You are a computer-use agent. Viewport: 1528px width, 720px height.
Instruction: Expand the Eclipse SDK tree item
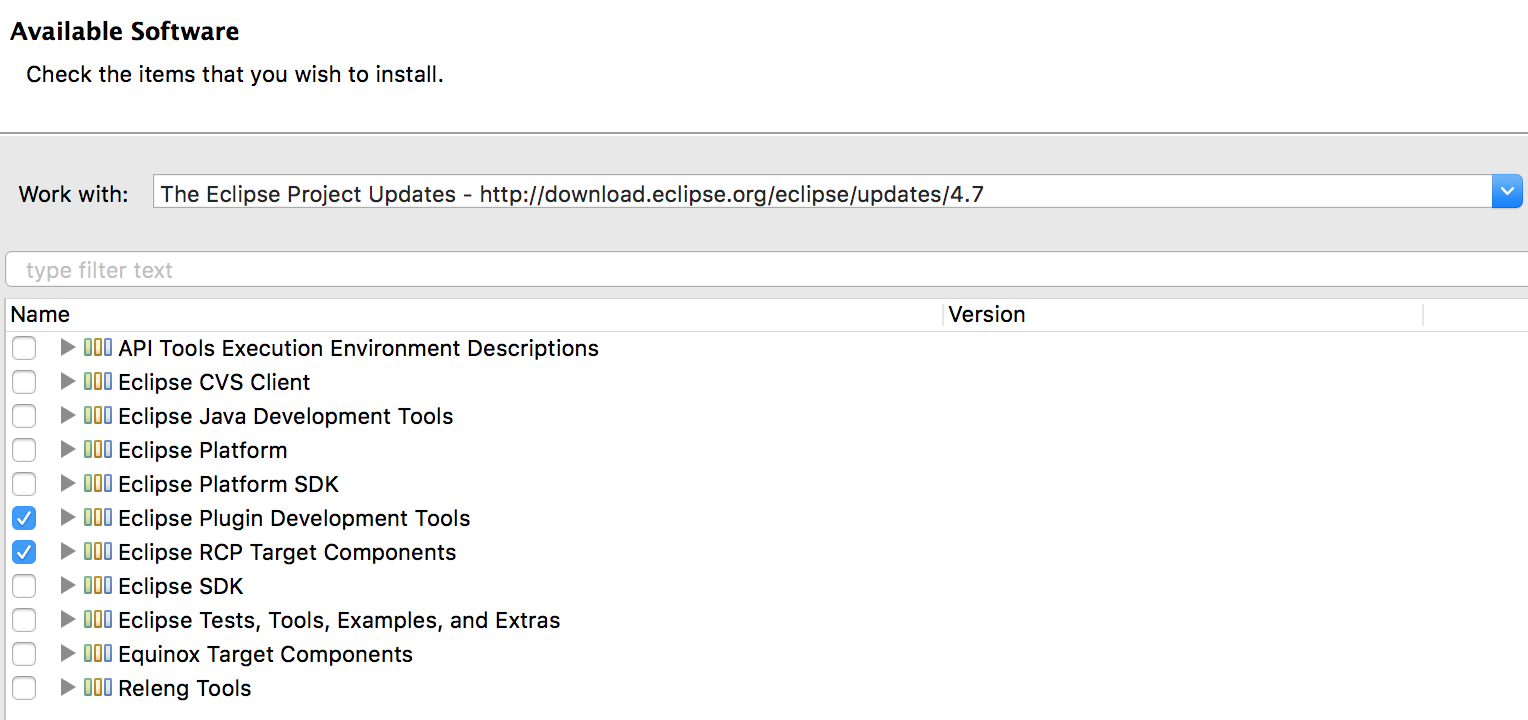(66, 586)
